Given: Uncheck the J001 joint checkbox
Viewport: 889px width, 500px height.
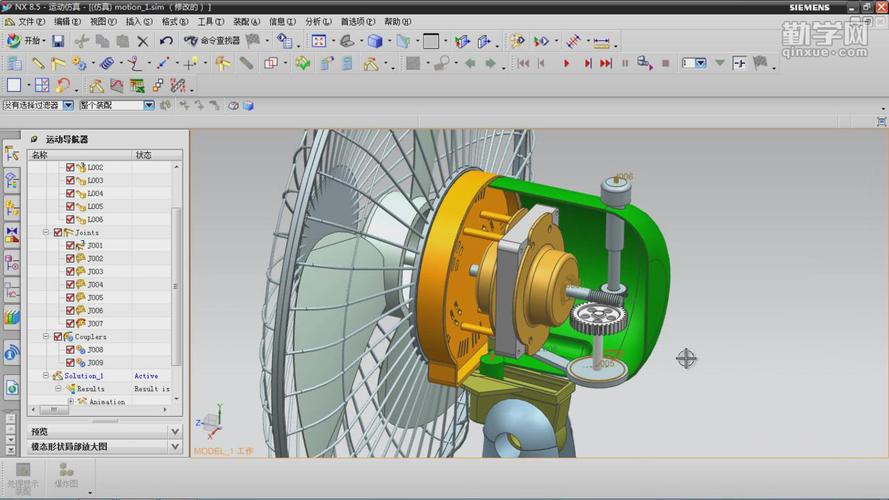Looking at the screenshot, I should [x=70, y=245].
